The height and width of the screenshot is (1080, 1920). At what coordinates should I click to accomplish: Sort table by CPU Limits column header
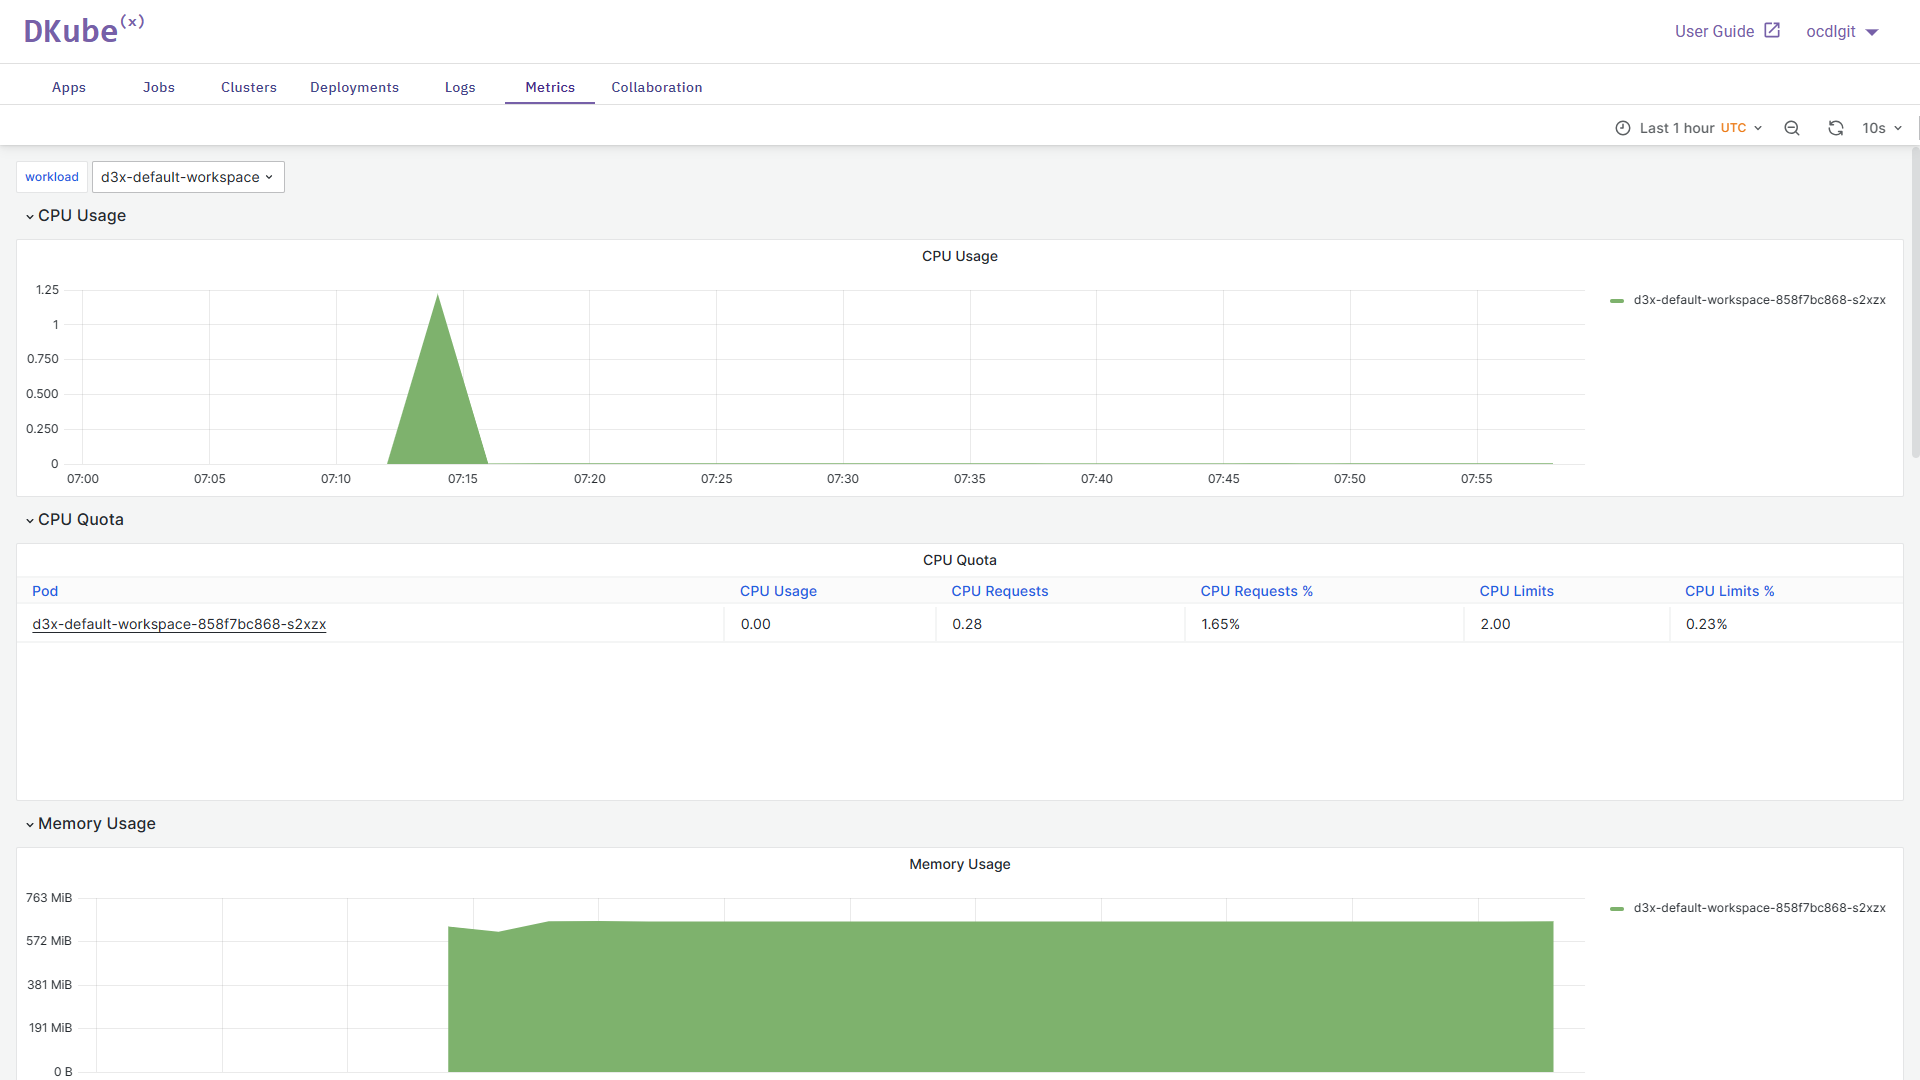[x=1516, y=591]
